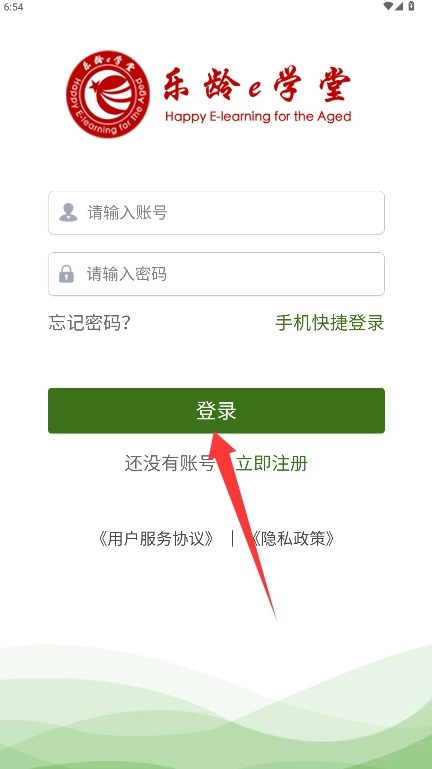Click the red arrow annotation graphic

pos(242,521)
